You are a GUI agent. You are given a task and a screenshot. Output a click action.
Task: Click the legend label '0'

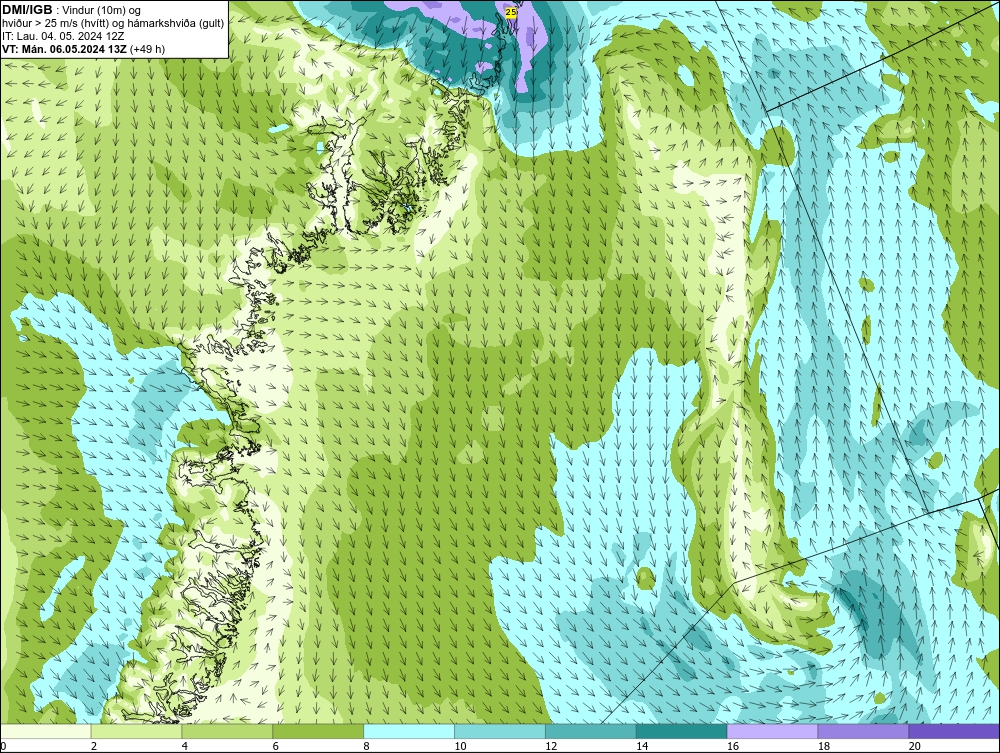click(x=3, y=746)
